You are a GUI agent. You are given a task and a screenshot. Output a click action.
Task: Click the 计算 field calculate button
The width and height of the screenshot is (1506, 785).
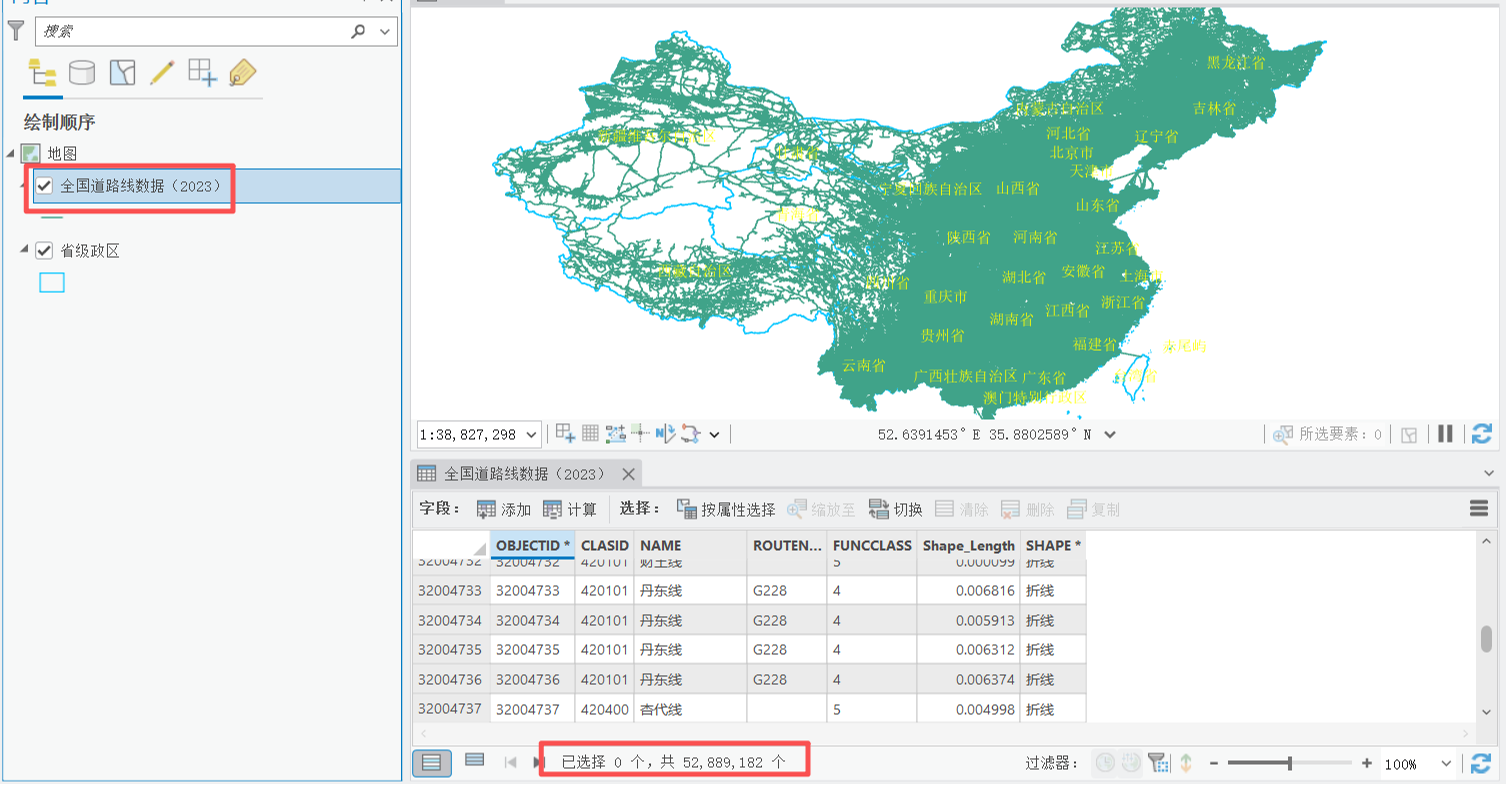point(570,509)
